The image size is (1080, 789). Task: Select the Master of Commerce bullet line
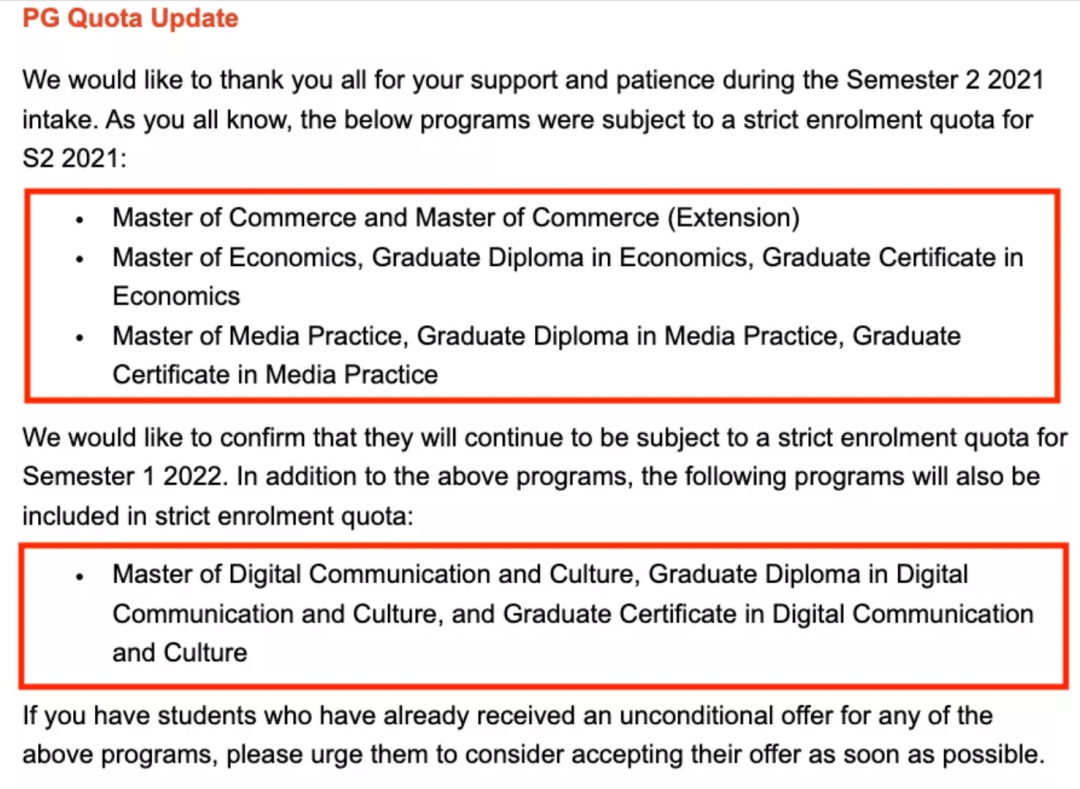[x=456, y=218]
